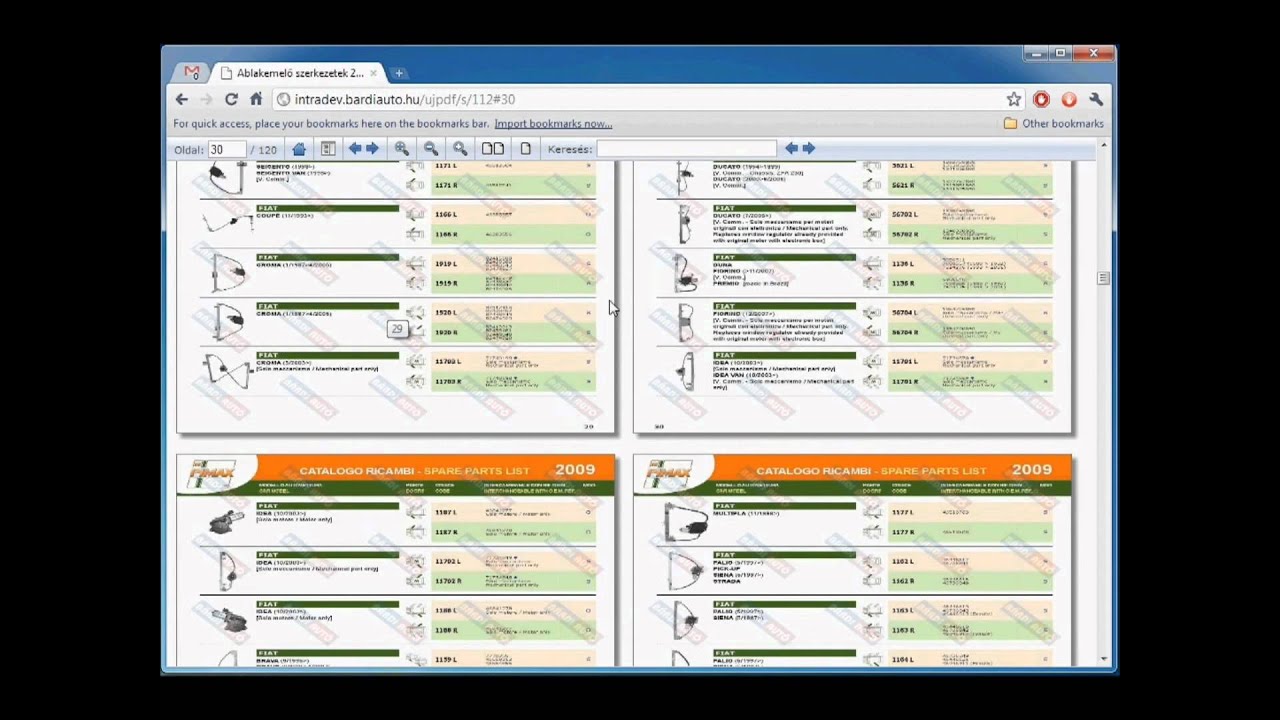The image size is (1280, 720).
Task: Go back in browser history
Action: tap(181, 99)
